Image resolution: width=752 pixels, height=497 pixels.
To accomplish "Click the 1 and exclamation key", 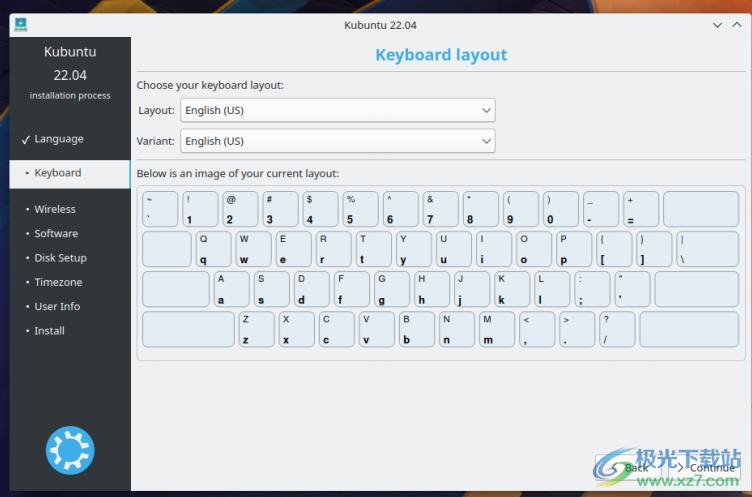I will click(200, 209).
